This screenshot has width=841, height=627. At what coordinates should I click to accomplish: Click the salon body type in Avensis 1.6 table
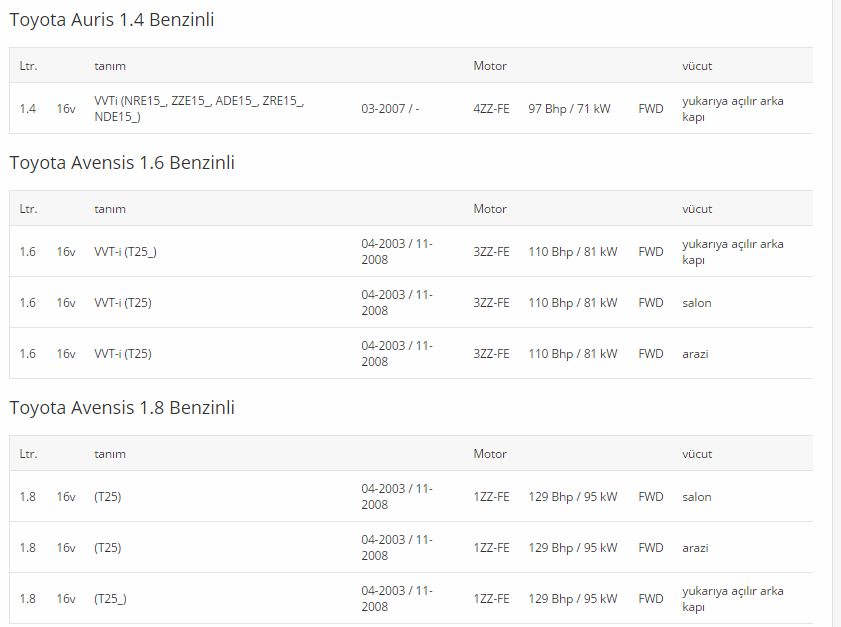point(697,303)
